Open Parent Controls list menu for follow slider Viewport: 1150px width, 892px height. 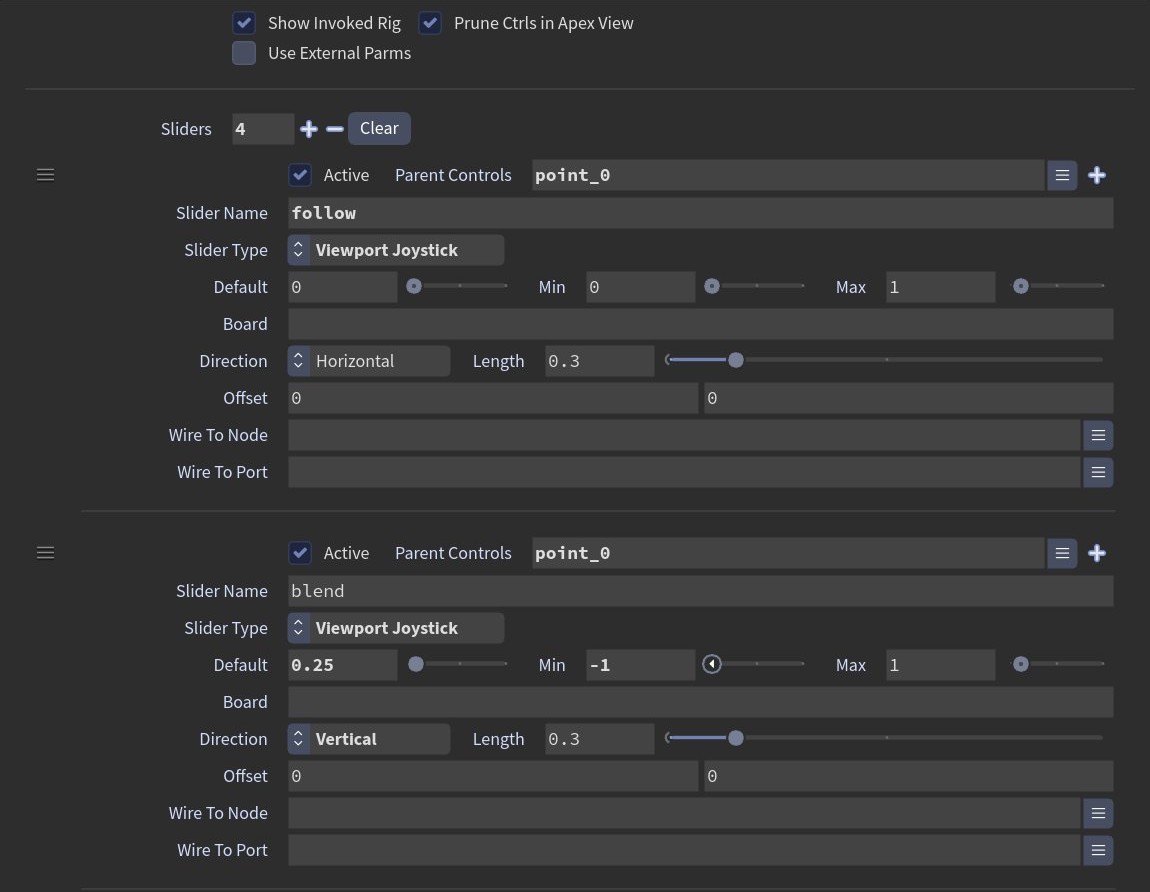pos(1062,175)
